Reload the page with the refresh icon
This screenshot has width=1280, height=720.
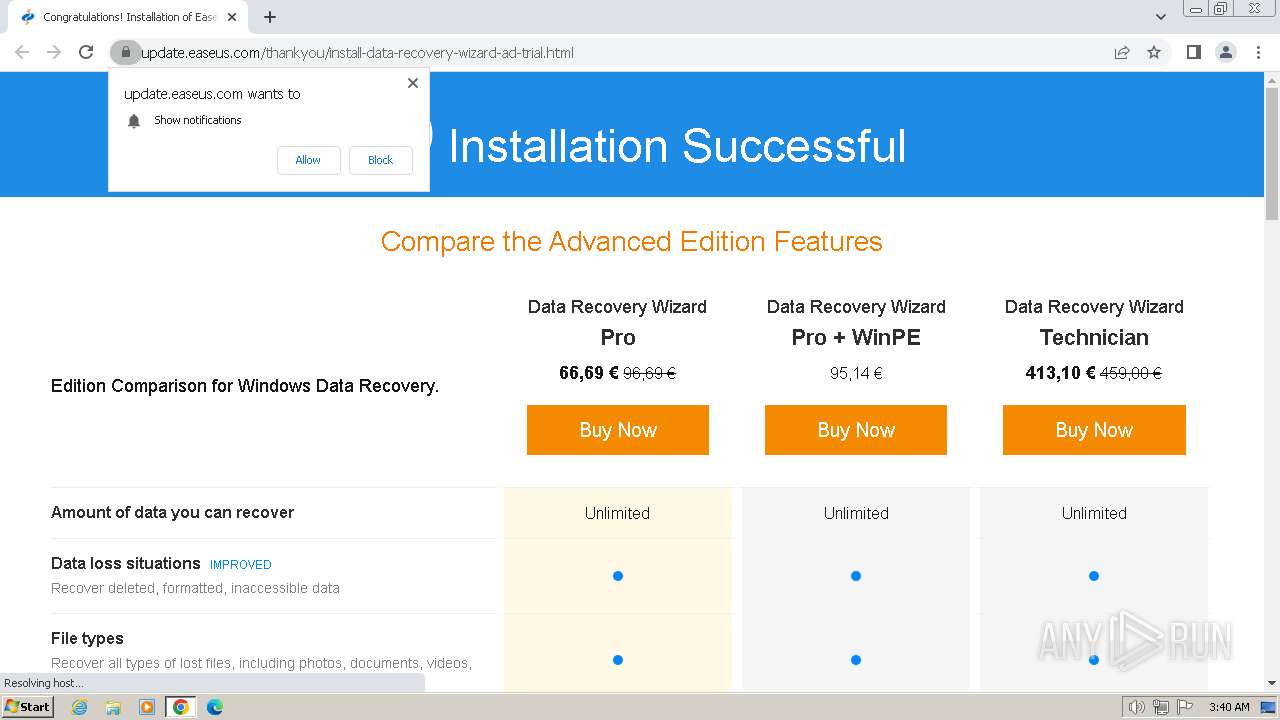86,53
